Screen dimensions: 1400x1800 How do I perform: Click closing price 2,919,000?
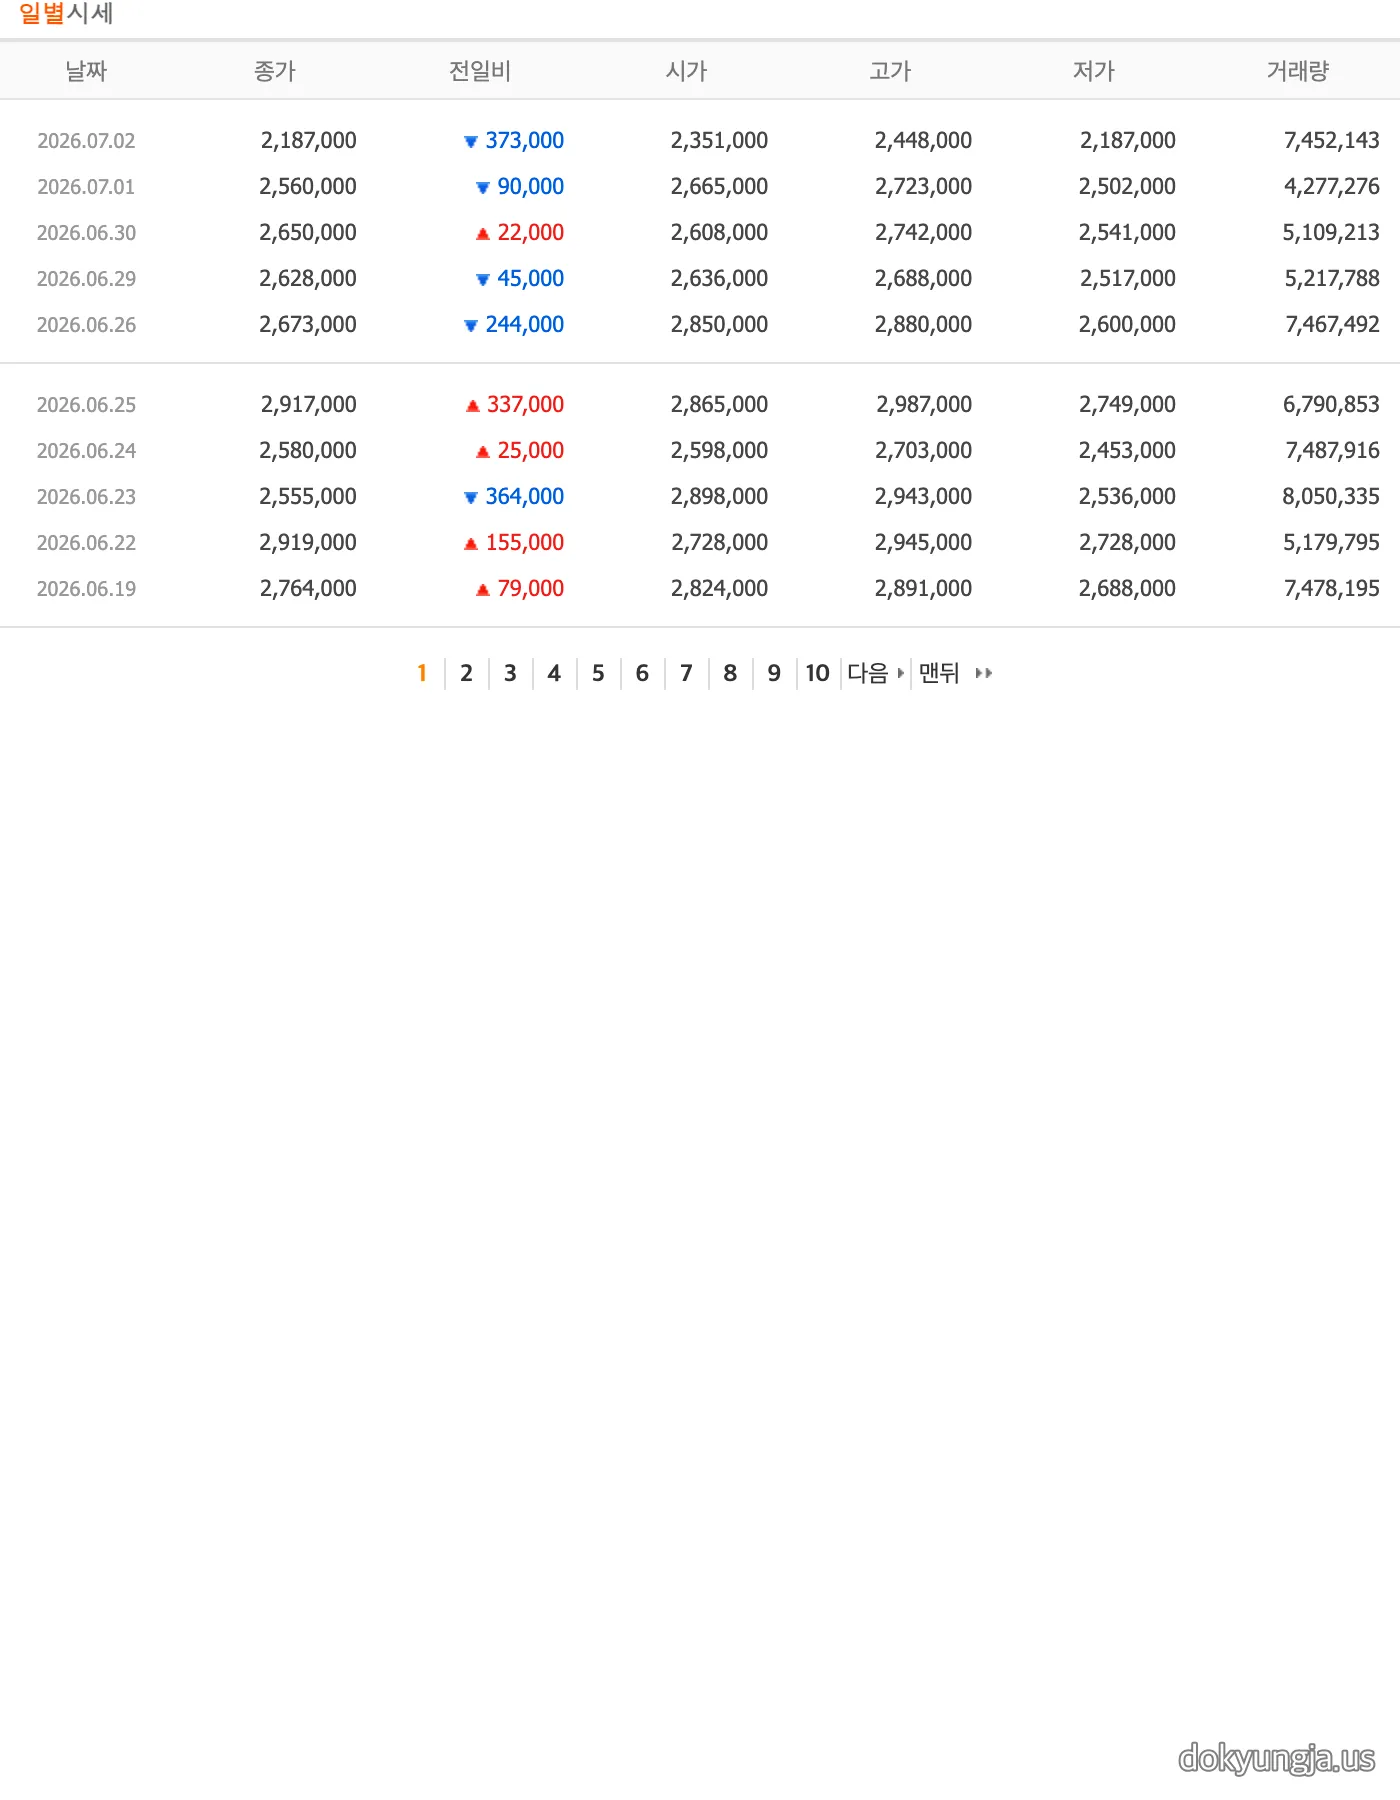click(x=308, y=543)
